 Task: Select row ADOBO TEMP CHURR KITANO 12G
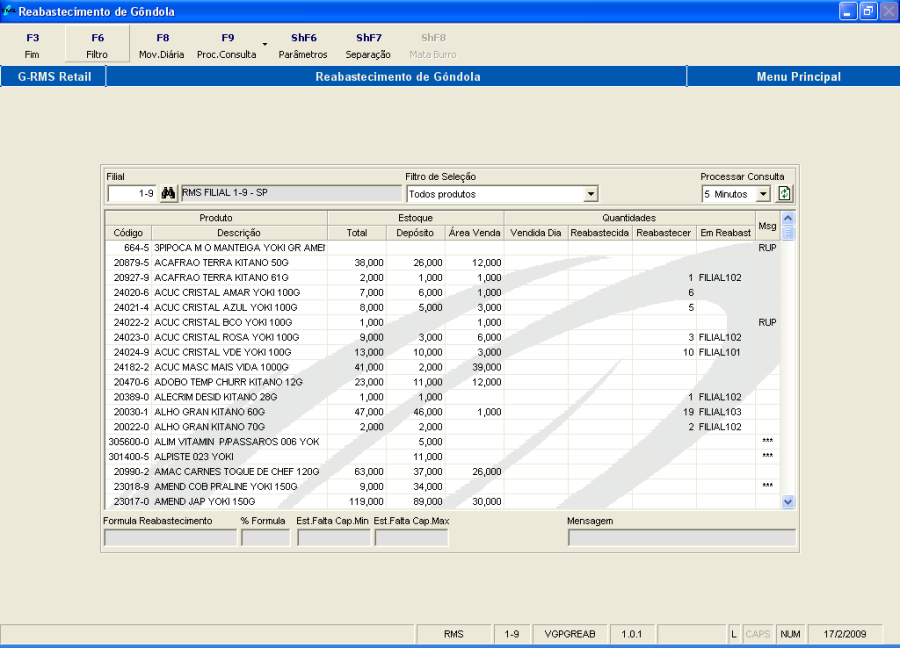[x=442, y=382]
